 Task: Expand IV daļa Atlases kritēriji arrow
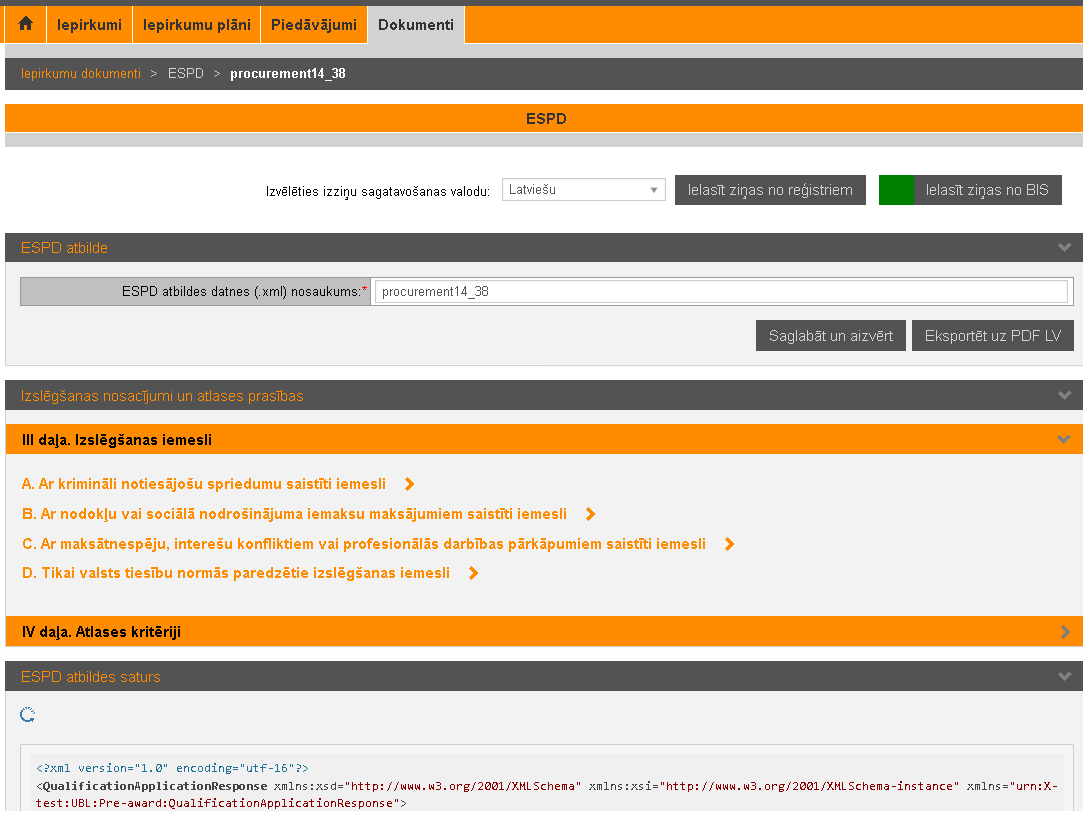pyautogui.click(x=1065, y=632)
